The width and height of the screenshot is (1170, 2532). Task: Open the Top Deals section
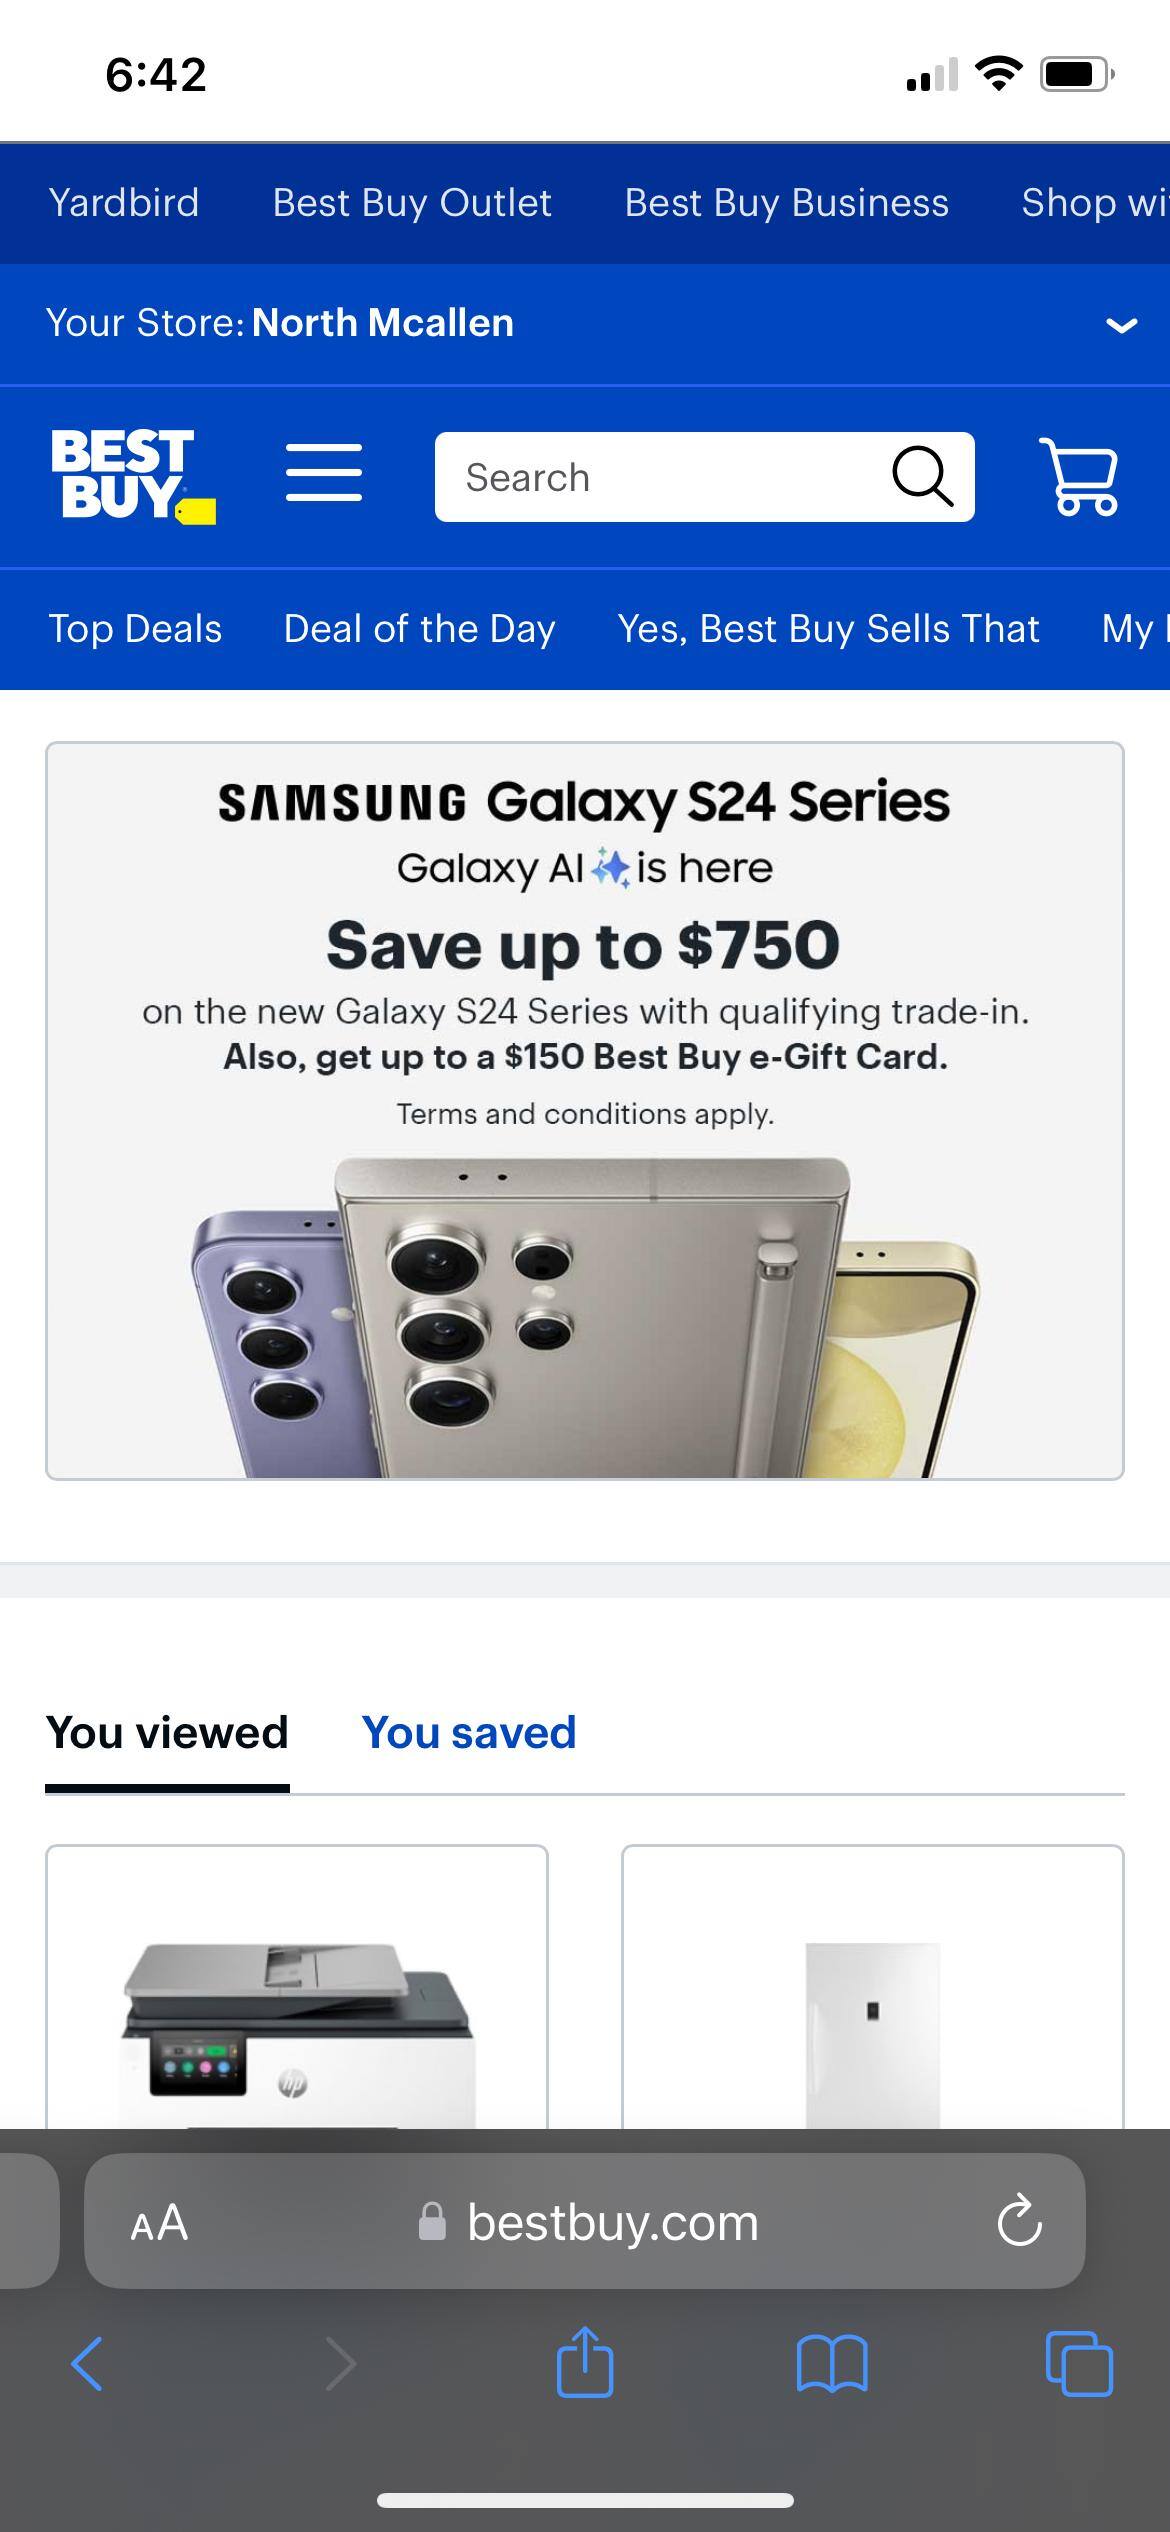tap(133, 628)
